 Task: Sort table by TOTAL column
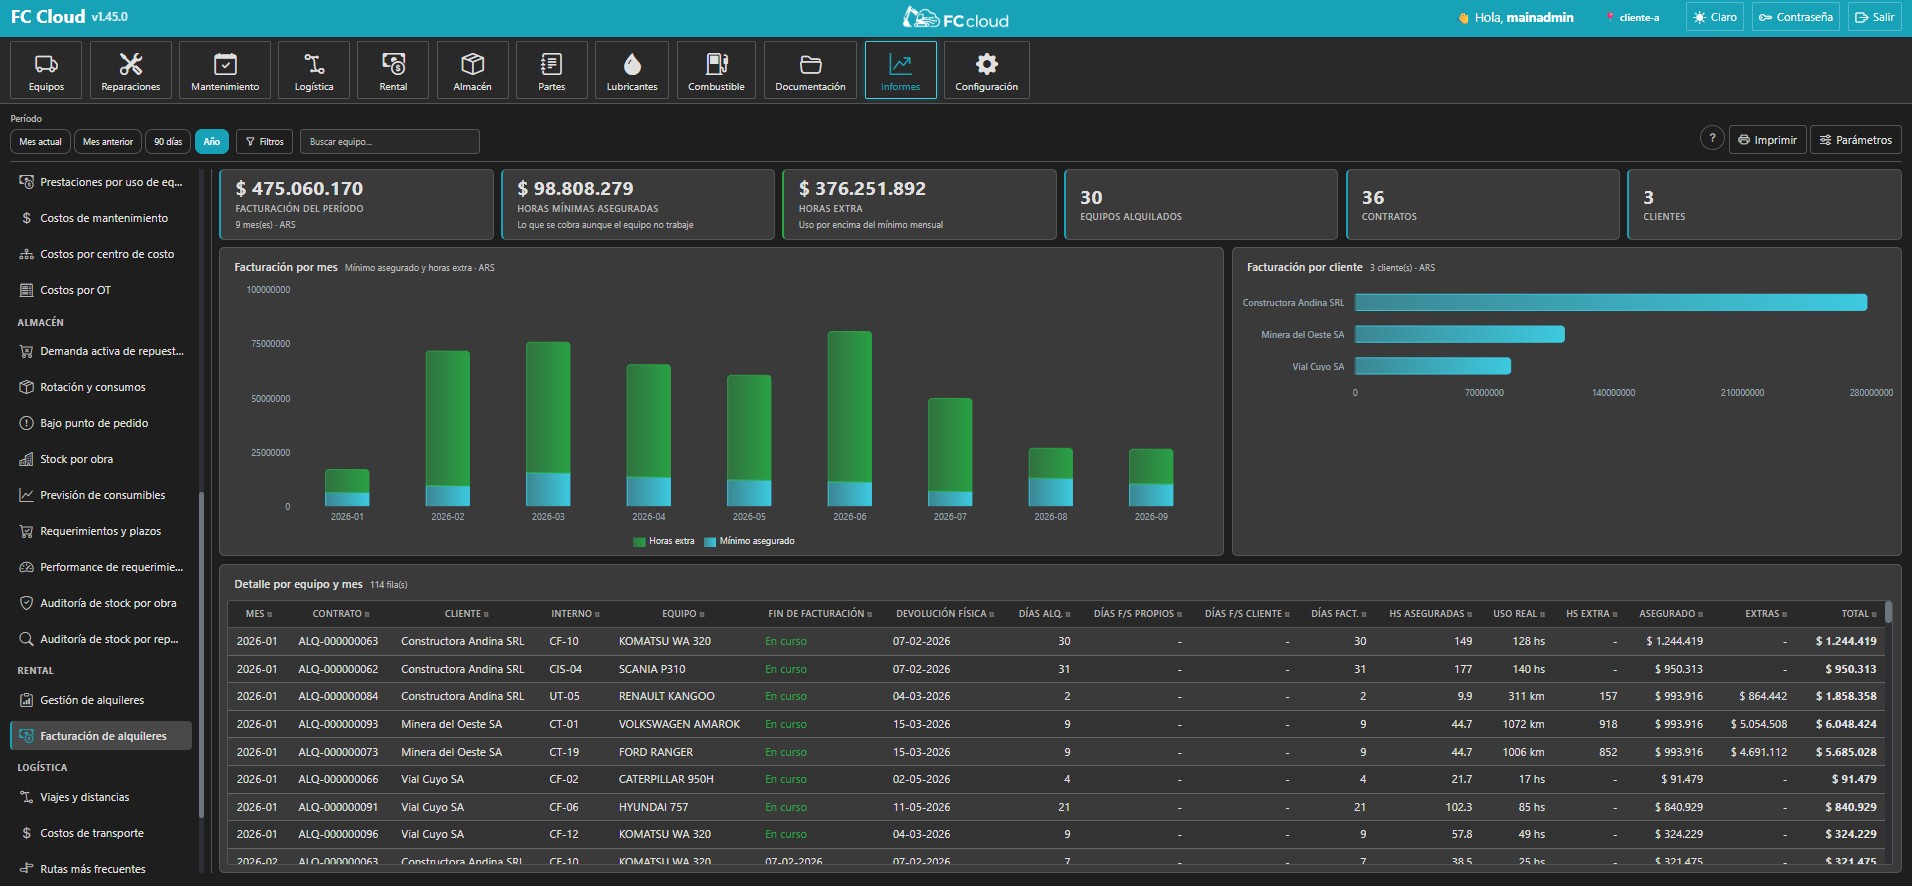tap(1859, 614)
